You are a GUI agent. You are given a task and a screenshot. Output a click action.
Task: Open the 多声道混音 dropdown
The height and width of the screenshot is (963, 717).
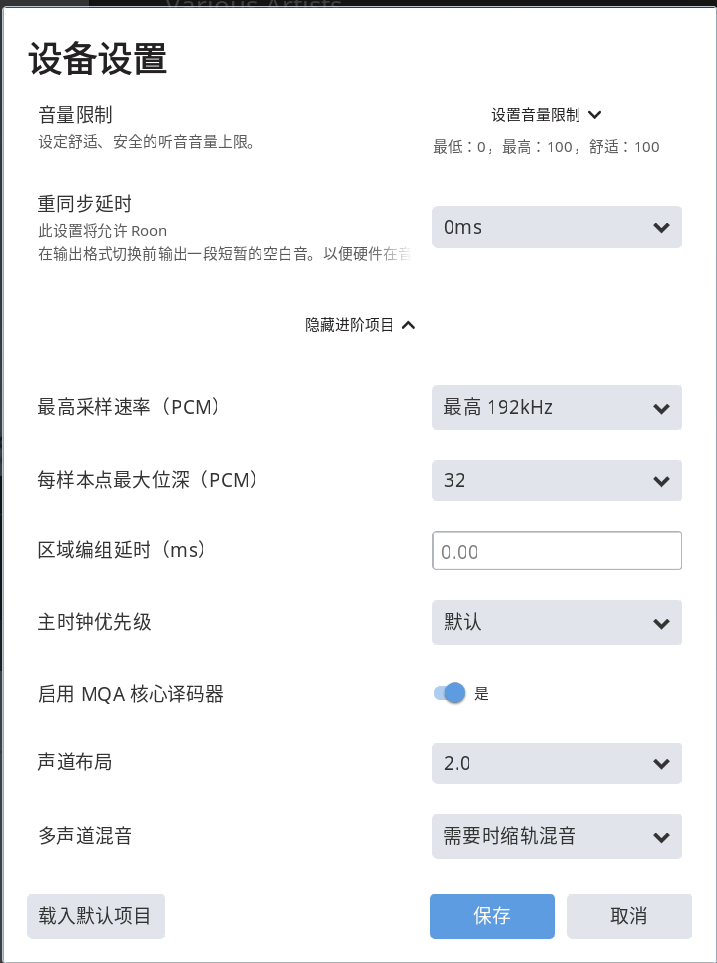(x=556, y=837)
